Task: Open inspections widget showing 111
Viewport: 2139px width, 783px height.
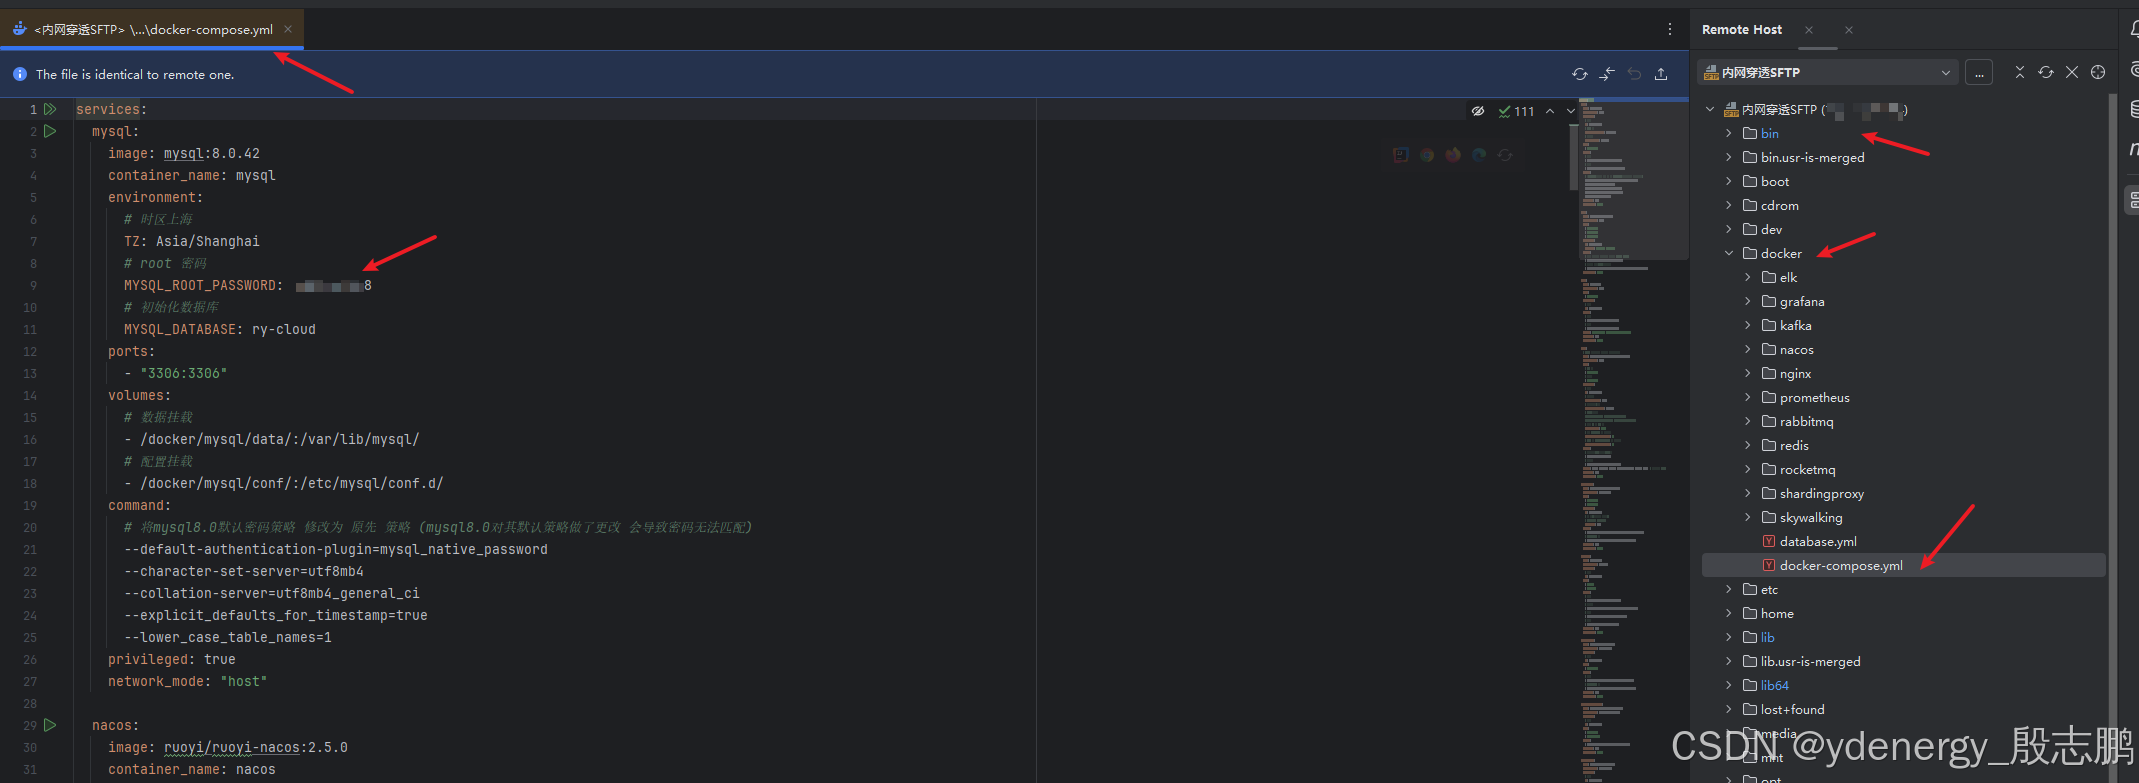Action: click(1516, 111)
